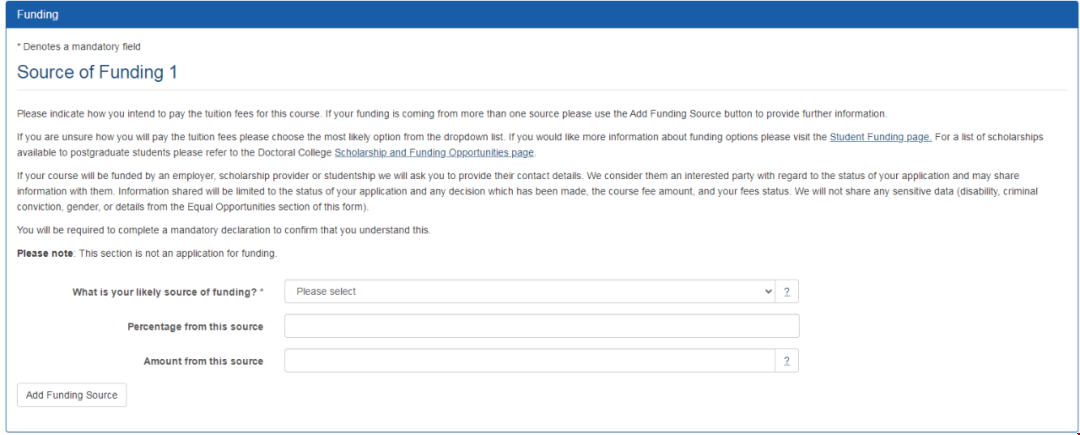Click the "Amount from this source" label
The width and height of the screenshot is (1080, 435).
point(203,361)
